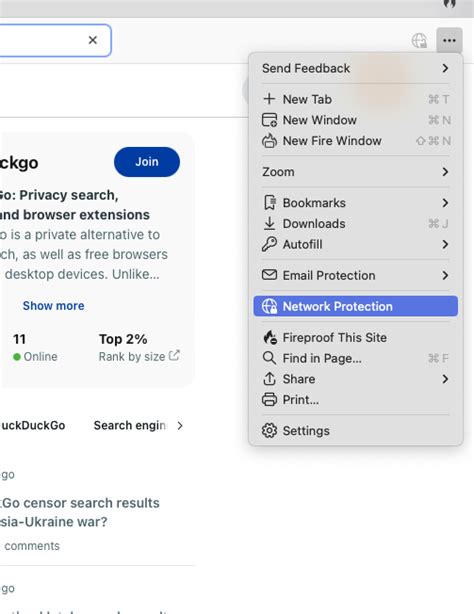474x614 pixels.
Task: Choose New Window from the menu
Action: (x=355, y=120)
